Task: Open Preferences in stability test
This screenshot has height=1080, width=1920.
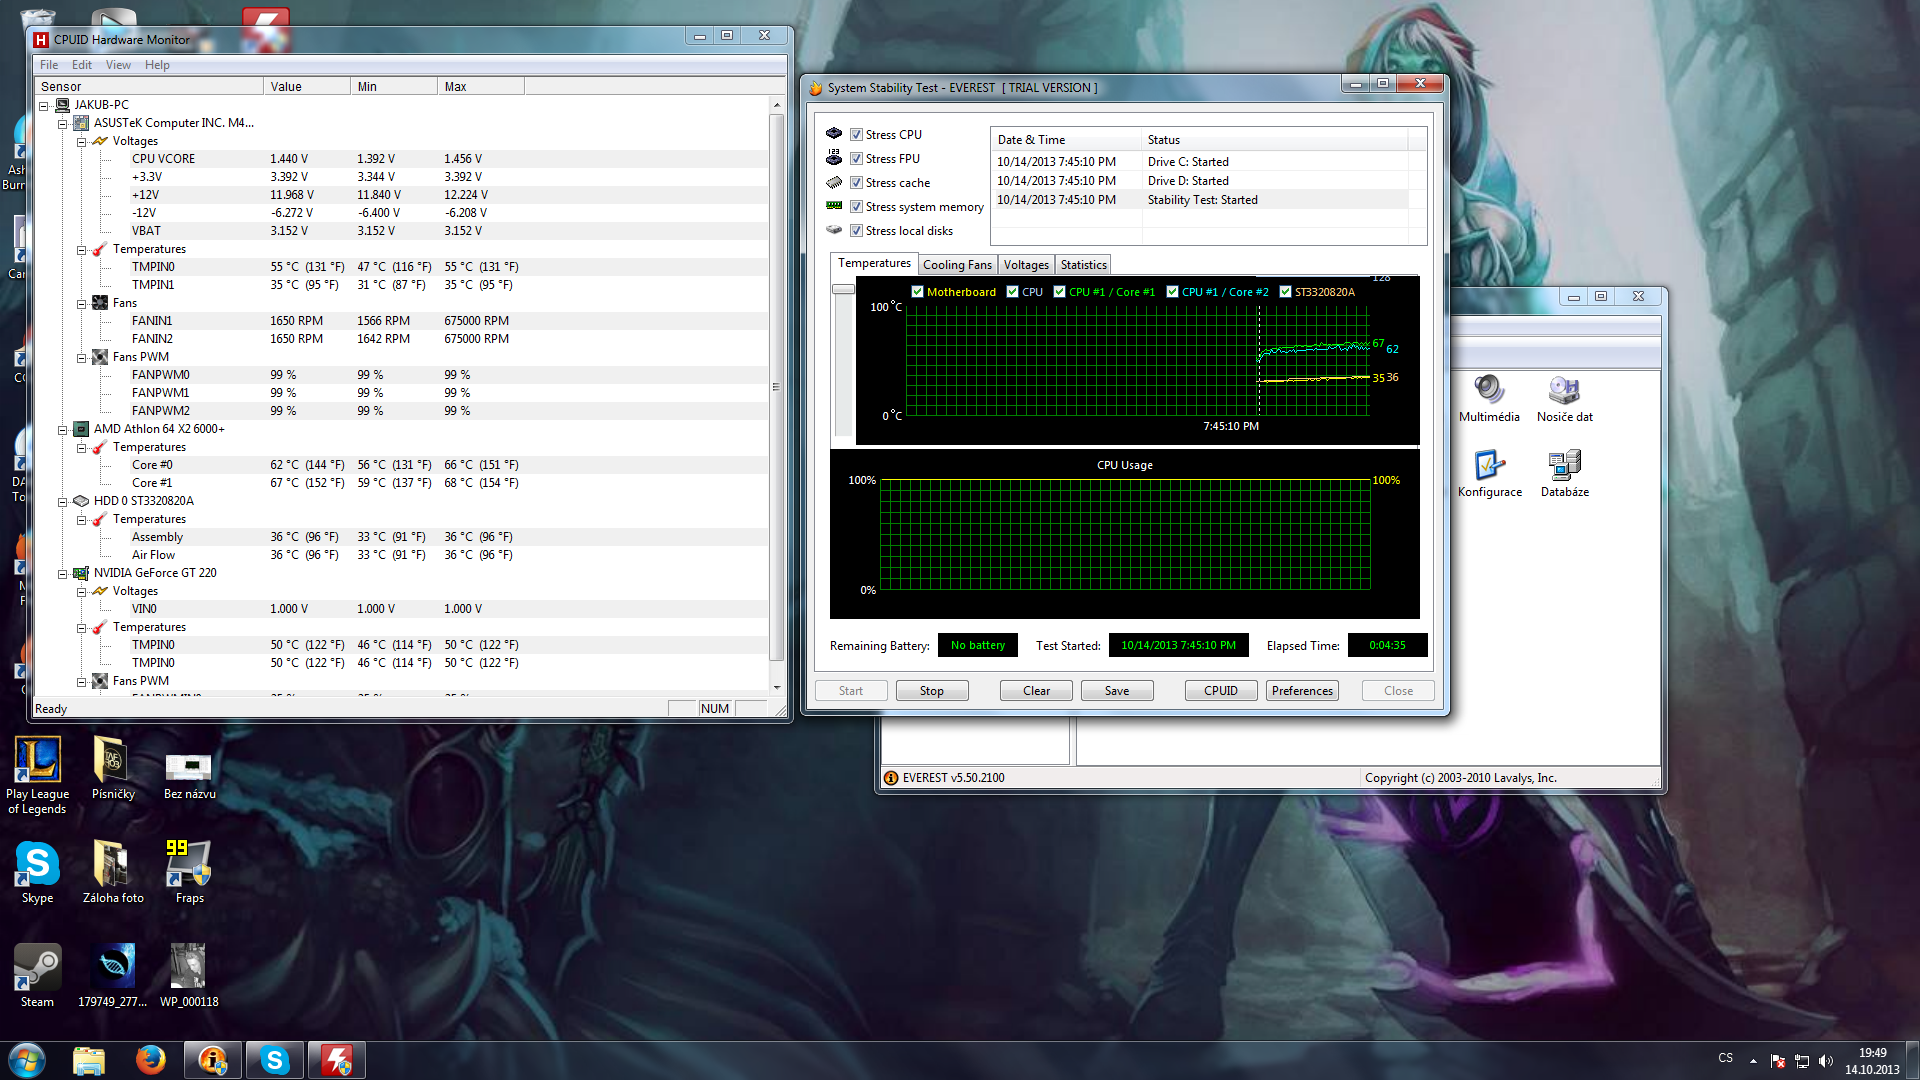Action: (1302, 691)
